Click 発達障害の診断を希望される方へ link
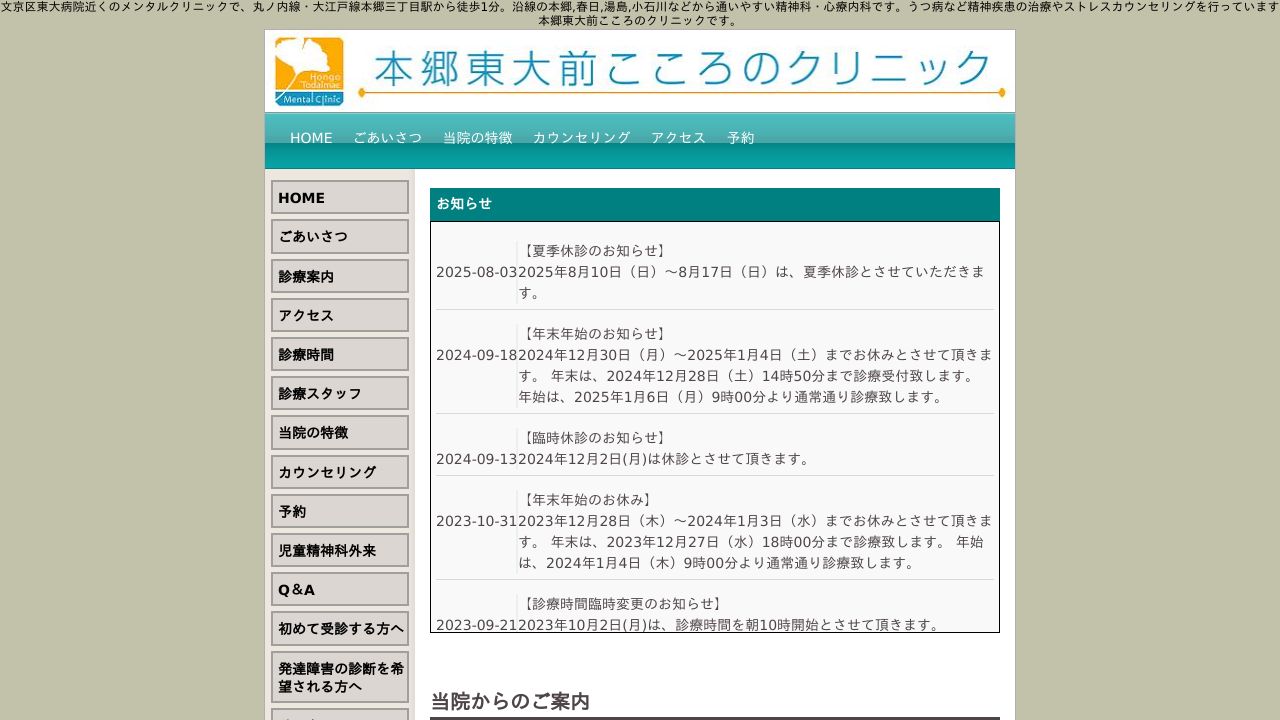This screenshot has height=720, width=1280. pos(339,677)
